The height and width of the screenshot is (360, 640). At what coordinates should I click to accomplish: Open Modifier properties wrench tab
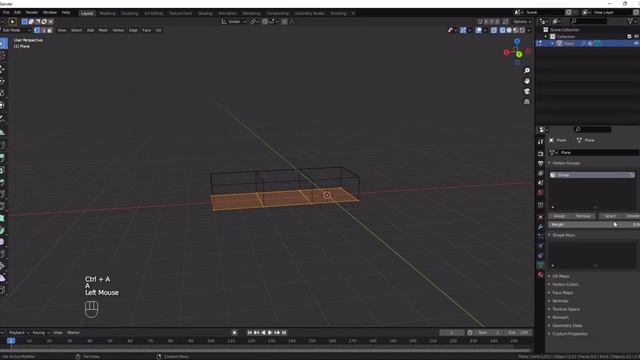(x=540, y=227)
